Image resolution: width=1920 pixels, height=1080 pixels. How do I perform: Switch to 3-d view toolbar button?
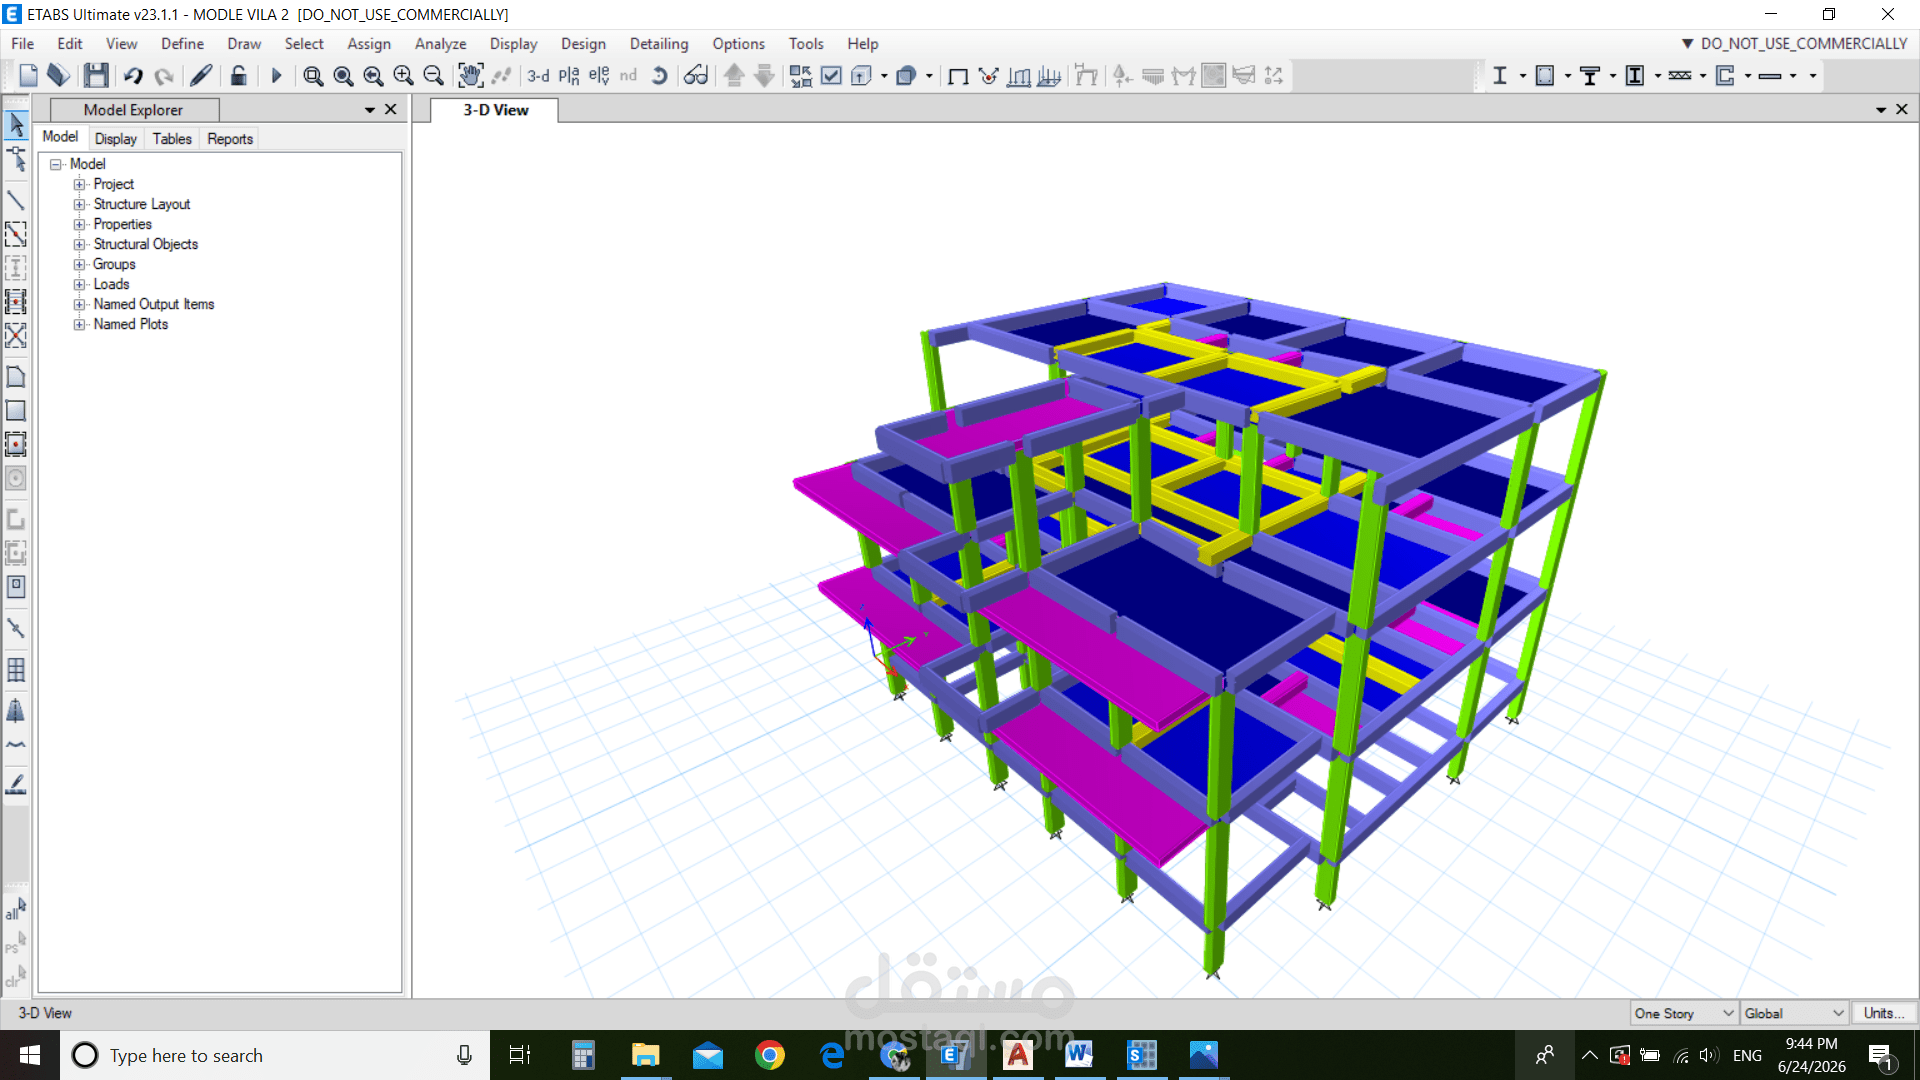538,75
